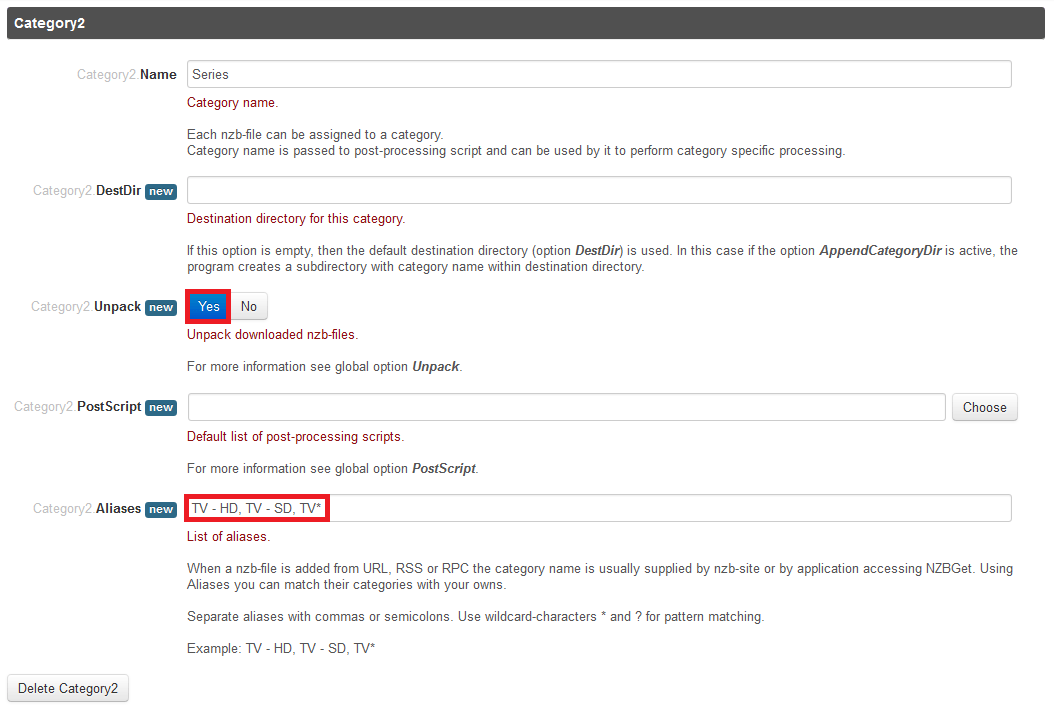Screen dimensions: 1054x714
Task: Set Unpack option to Yes
Action: click(208, 306)
